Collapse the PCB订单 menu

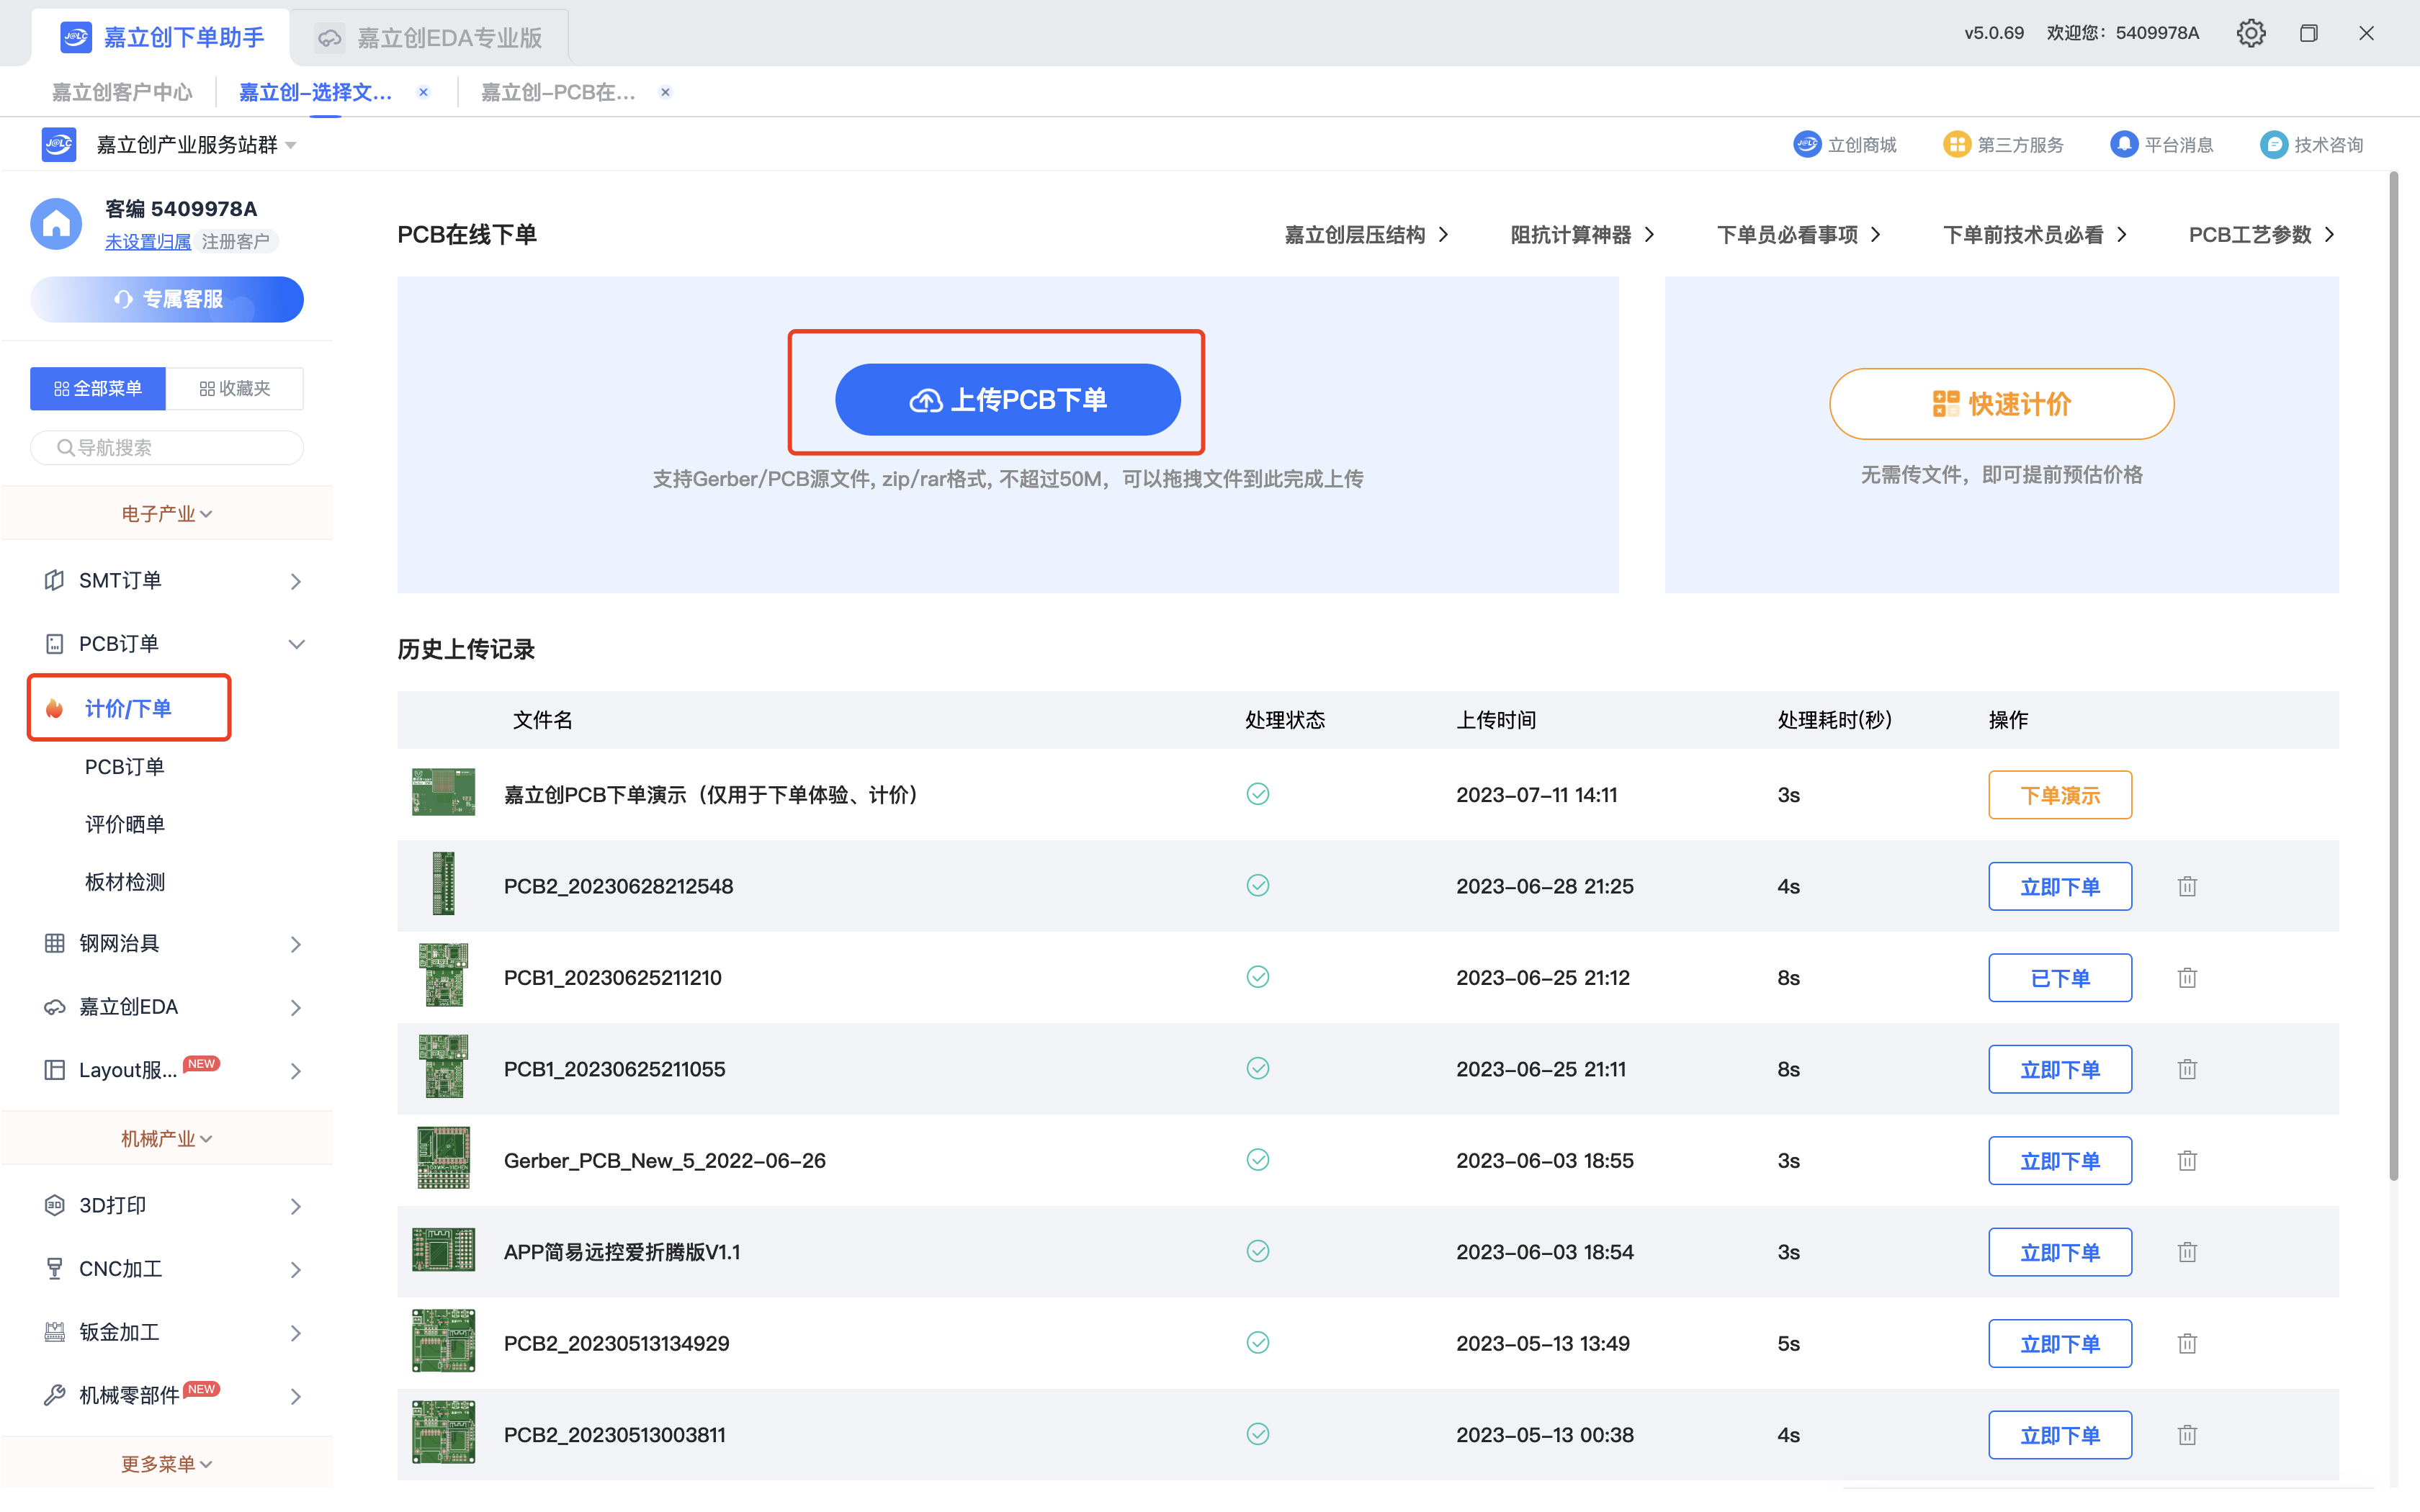click(296, 644)
